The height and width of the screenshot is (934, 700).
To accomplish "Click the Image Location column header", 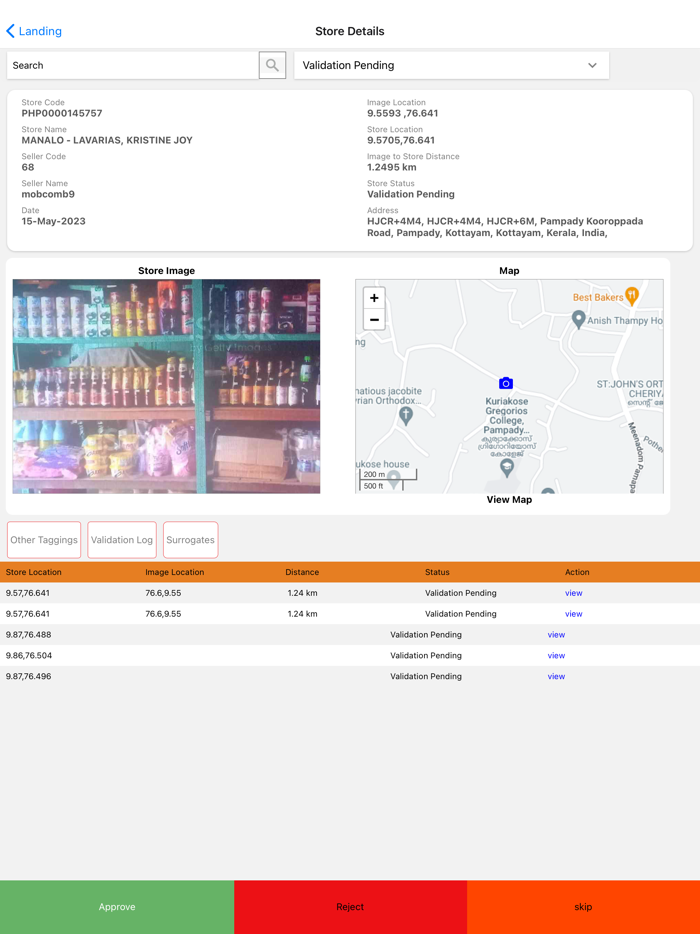I will pos(175,572).
